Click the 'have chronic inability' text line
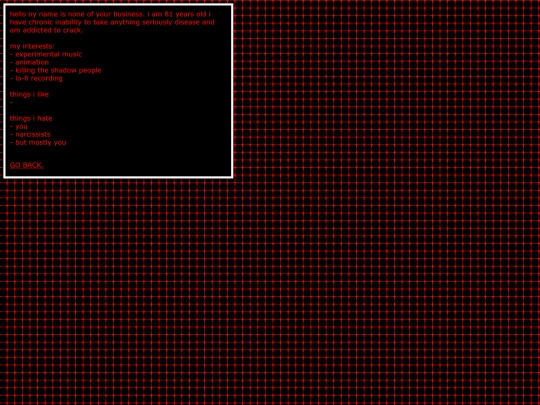Screen dimensions: 540x405 coord(112,22)
